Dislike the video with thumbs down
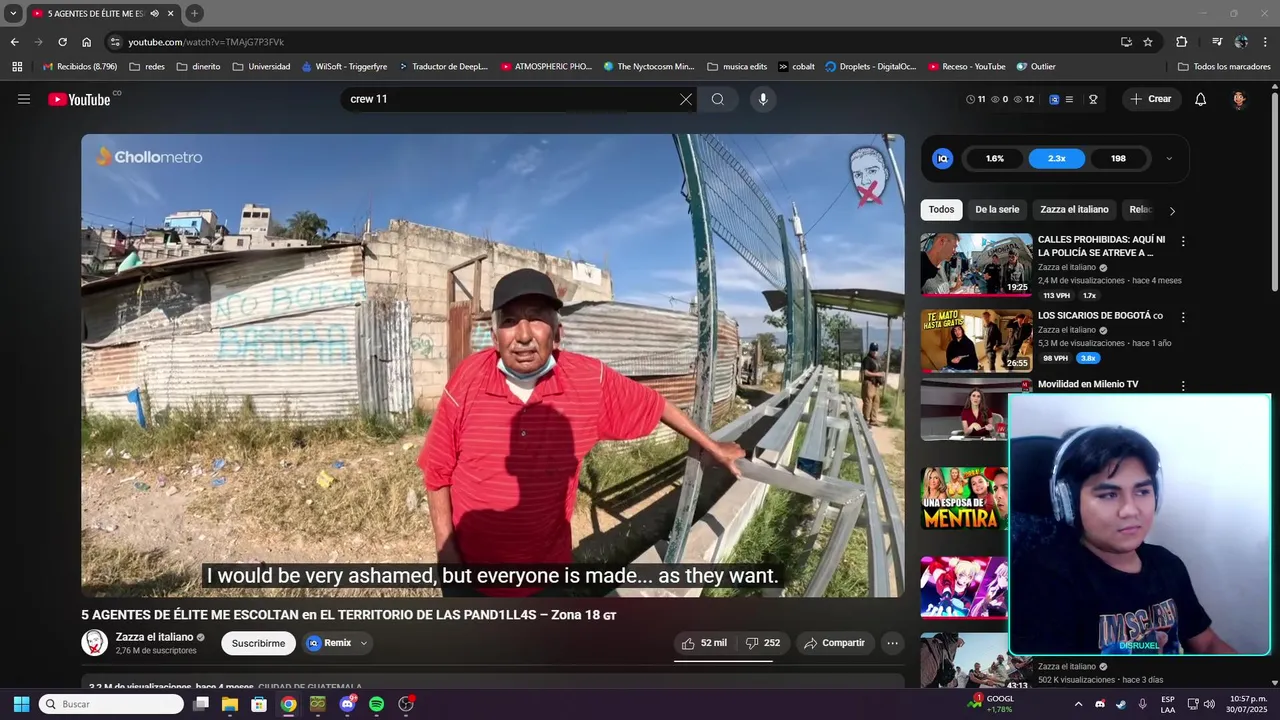 coord(763,643)
